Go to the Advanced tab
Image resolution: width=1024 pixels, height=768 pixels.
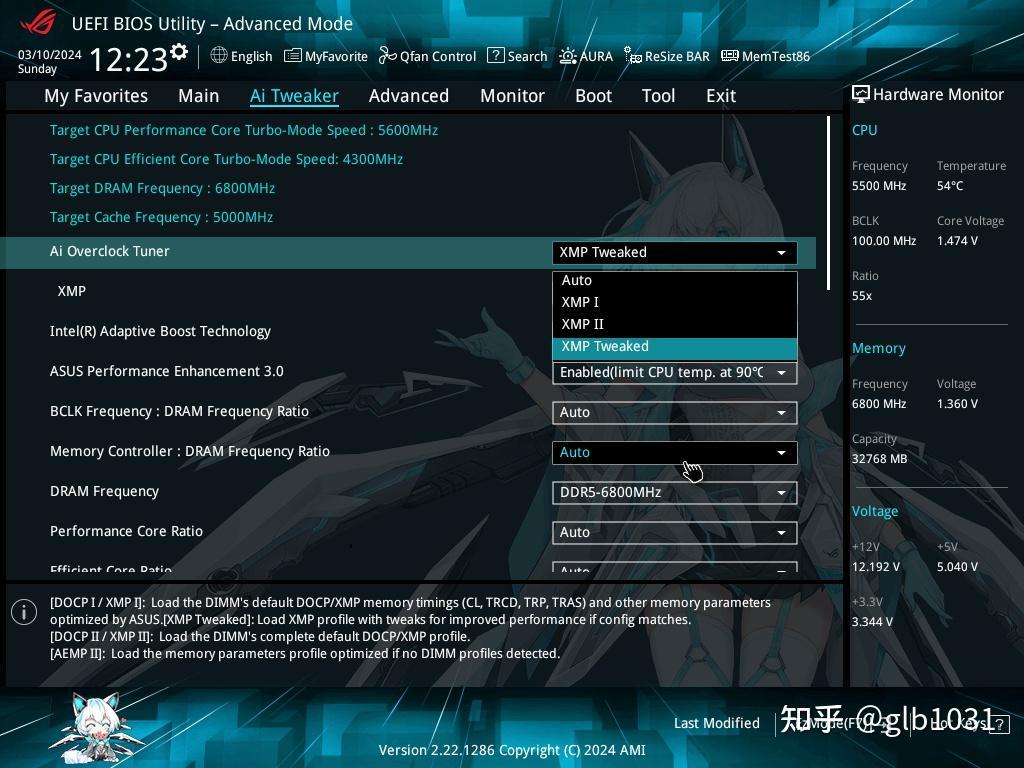[x=409, y=96]
